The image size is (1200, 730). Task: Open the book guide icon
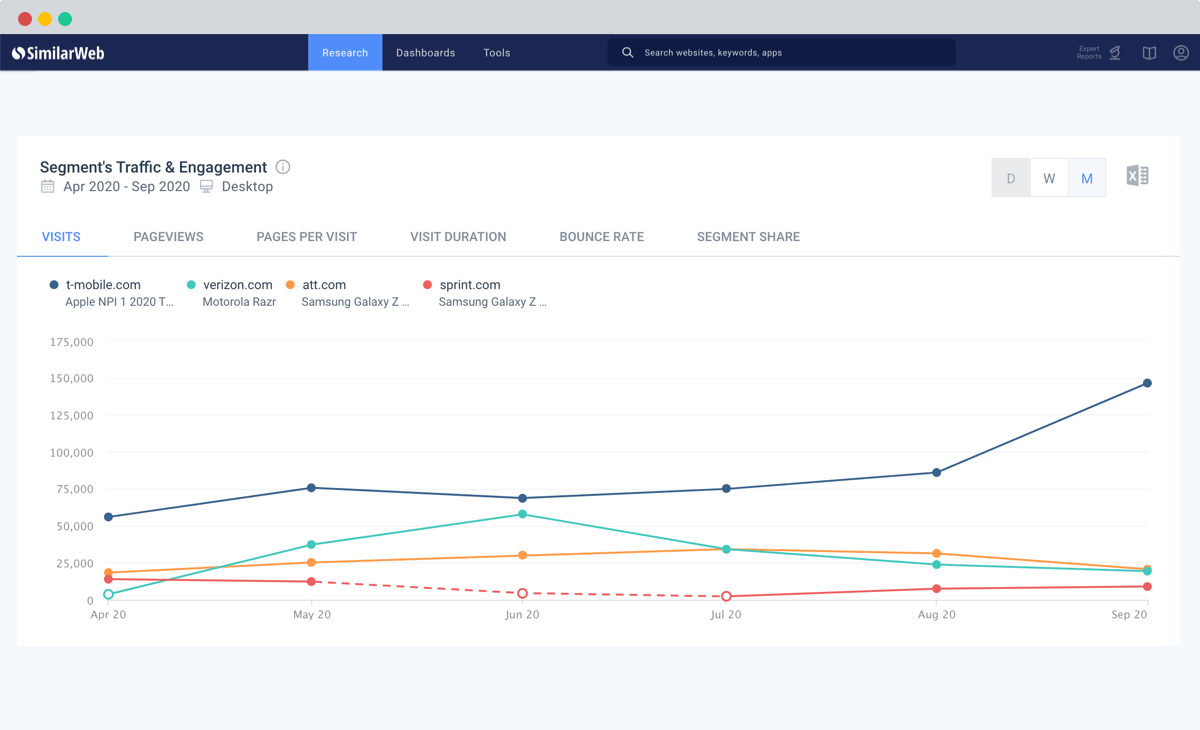pos(1149,53)
